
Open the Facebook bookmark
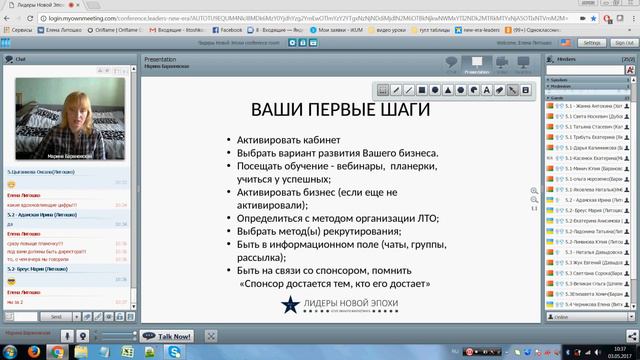coord(227,30)
